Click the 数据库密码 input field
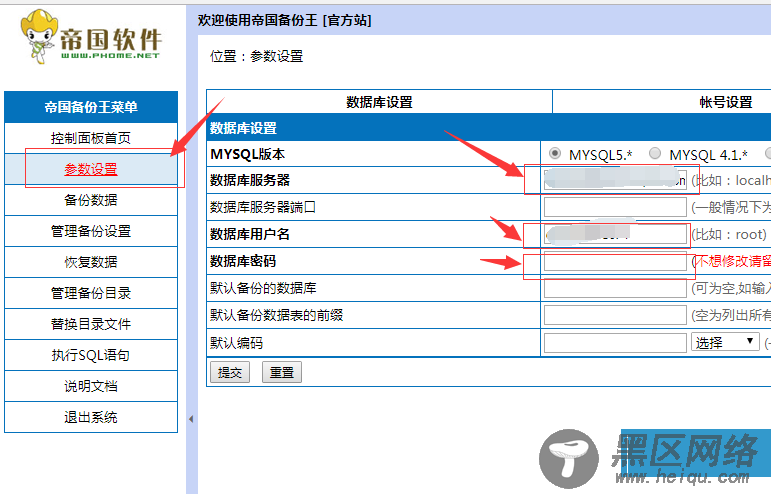Image resolution: width=771 pixels, height=494 pixels. tap(615, 261)
